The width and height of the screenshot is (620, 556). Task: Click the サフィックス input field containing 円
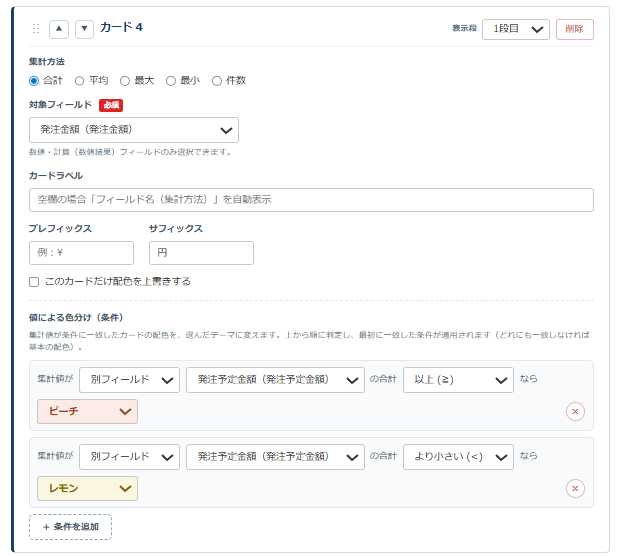(201, 253)
